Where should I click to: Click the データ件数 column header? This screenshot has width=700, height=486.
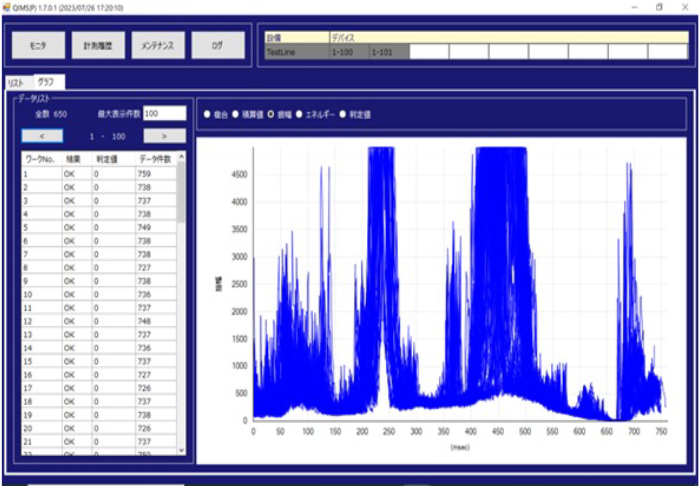[x=156, y=159]
